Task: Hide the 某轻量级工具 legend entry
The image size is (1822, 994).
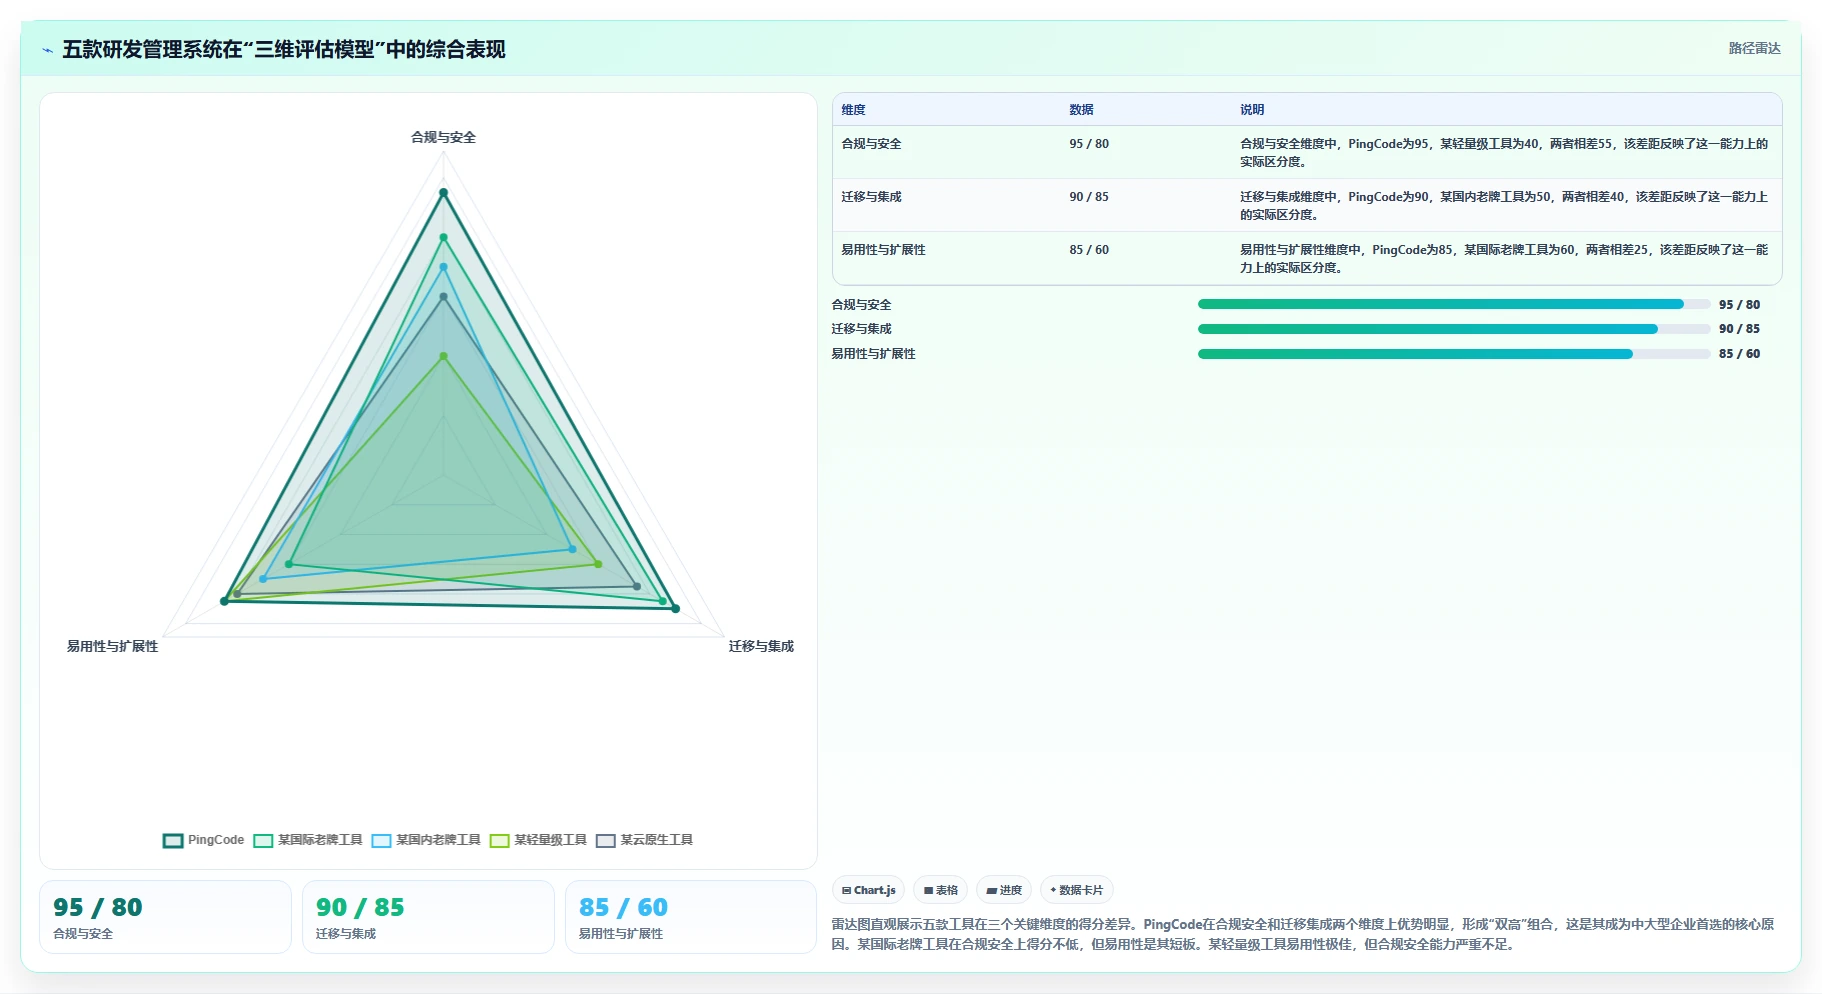Action: pos(538,840)
